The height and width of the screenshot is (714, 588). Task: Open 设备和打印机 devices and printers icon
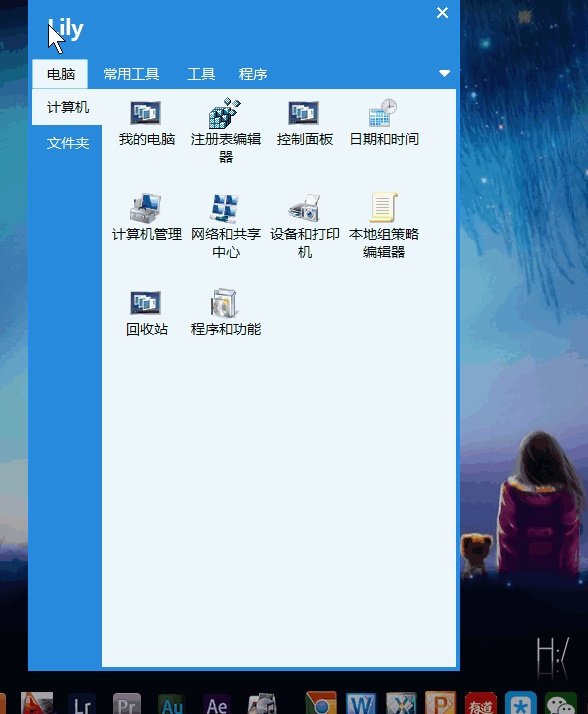coord(304,208)
